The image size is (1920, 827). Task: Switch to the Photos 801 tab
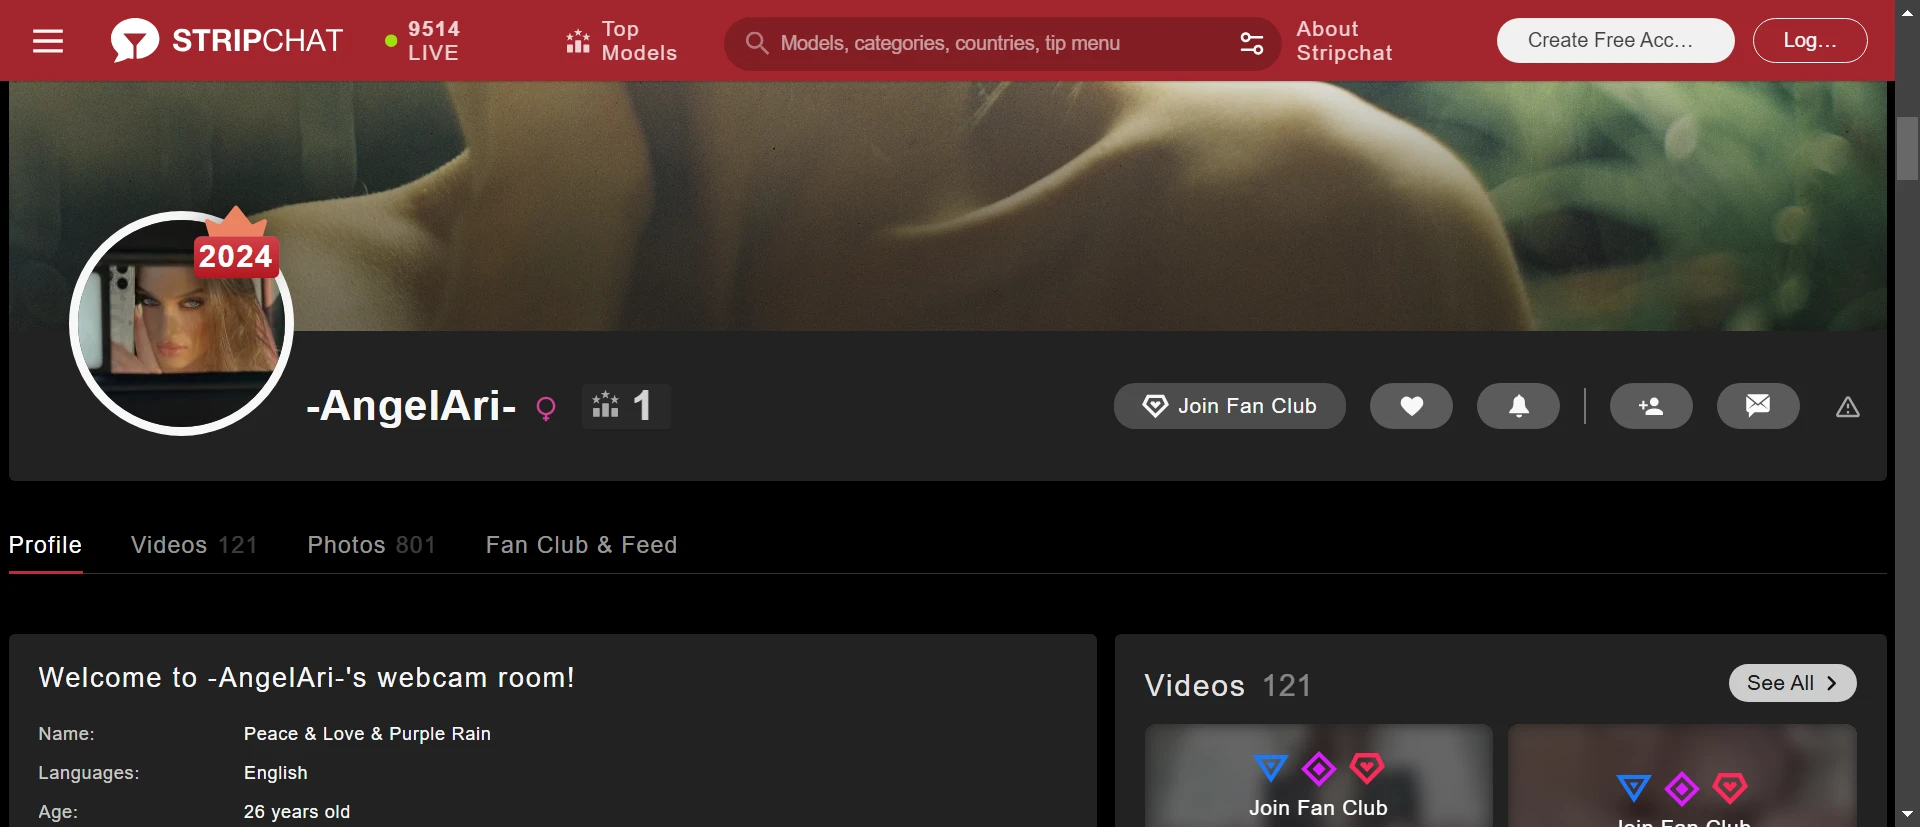(371, 545)
